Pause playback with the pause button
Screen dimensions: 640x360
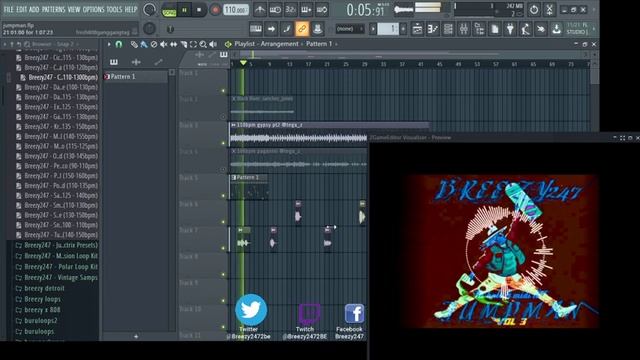184,10
